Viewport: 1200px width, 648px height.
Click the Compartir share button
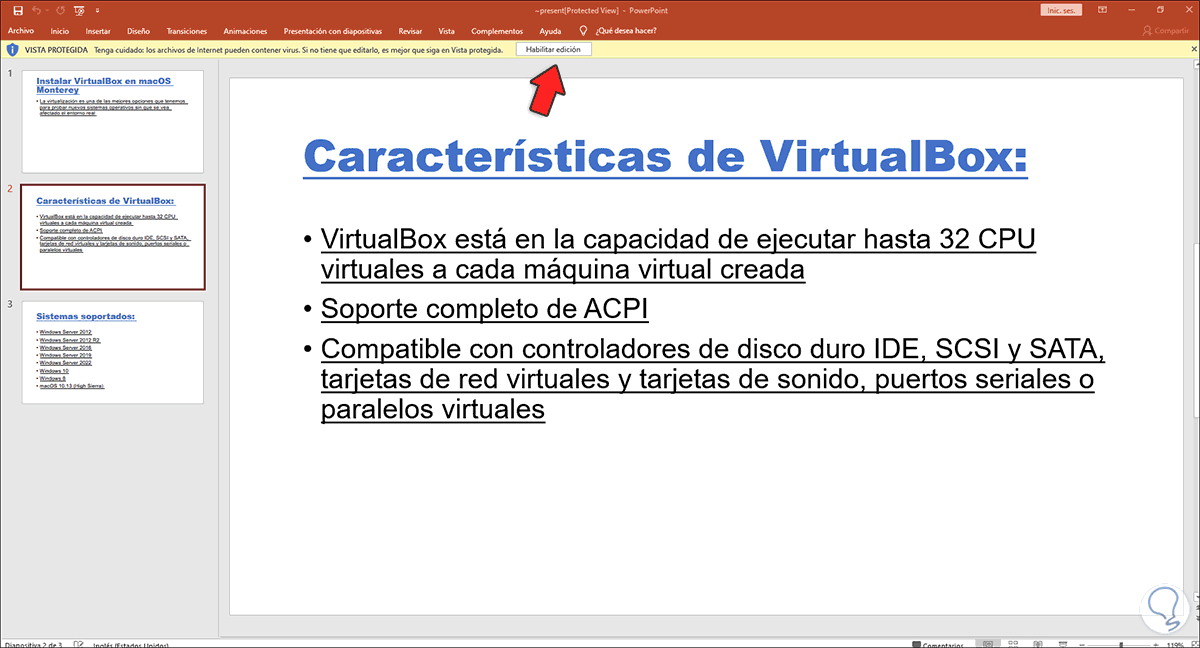(1165, 31)
